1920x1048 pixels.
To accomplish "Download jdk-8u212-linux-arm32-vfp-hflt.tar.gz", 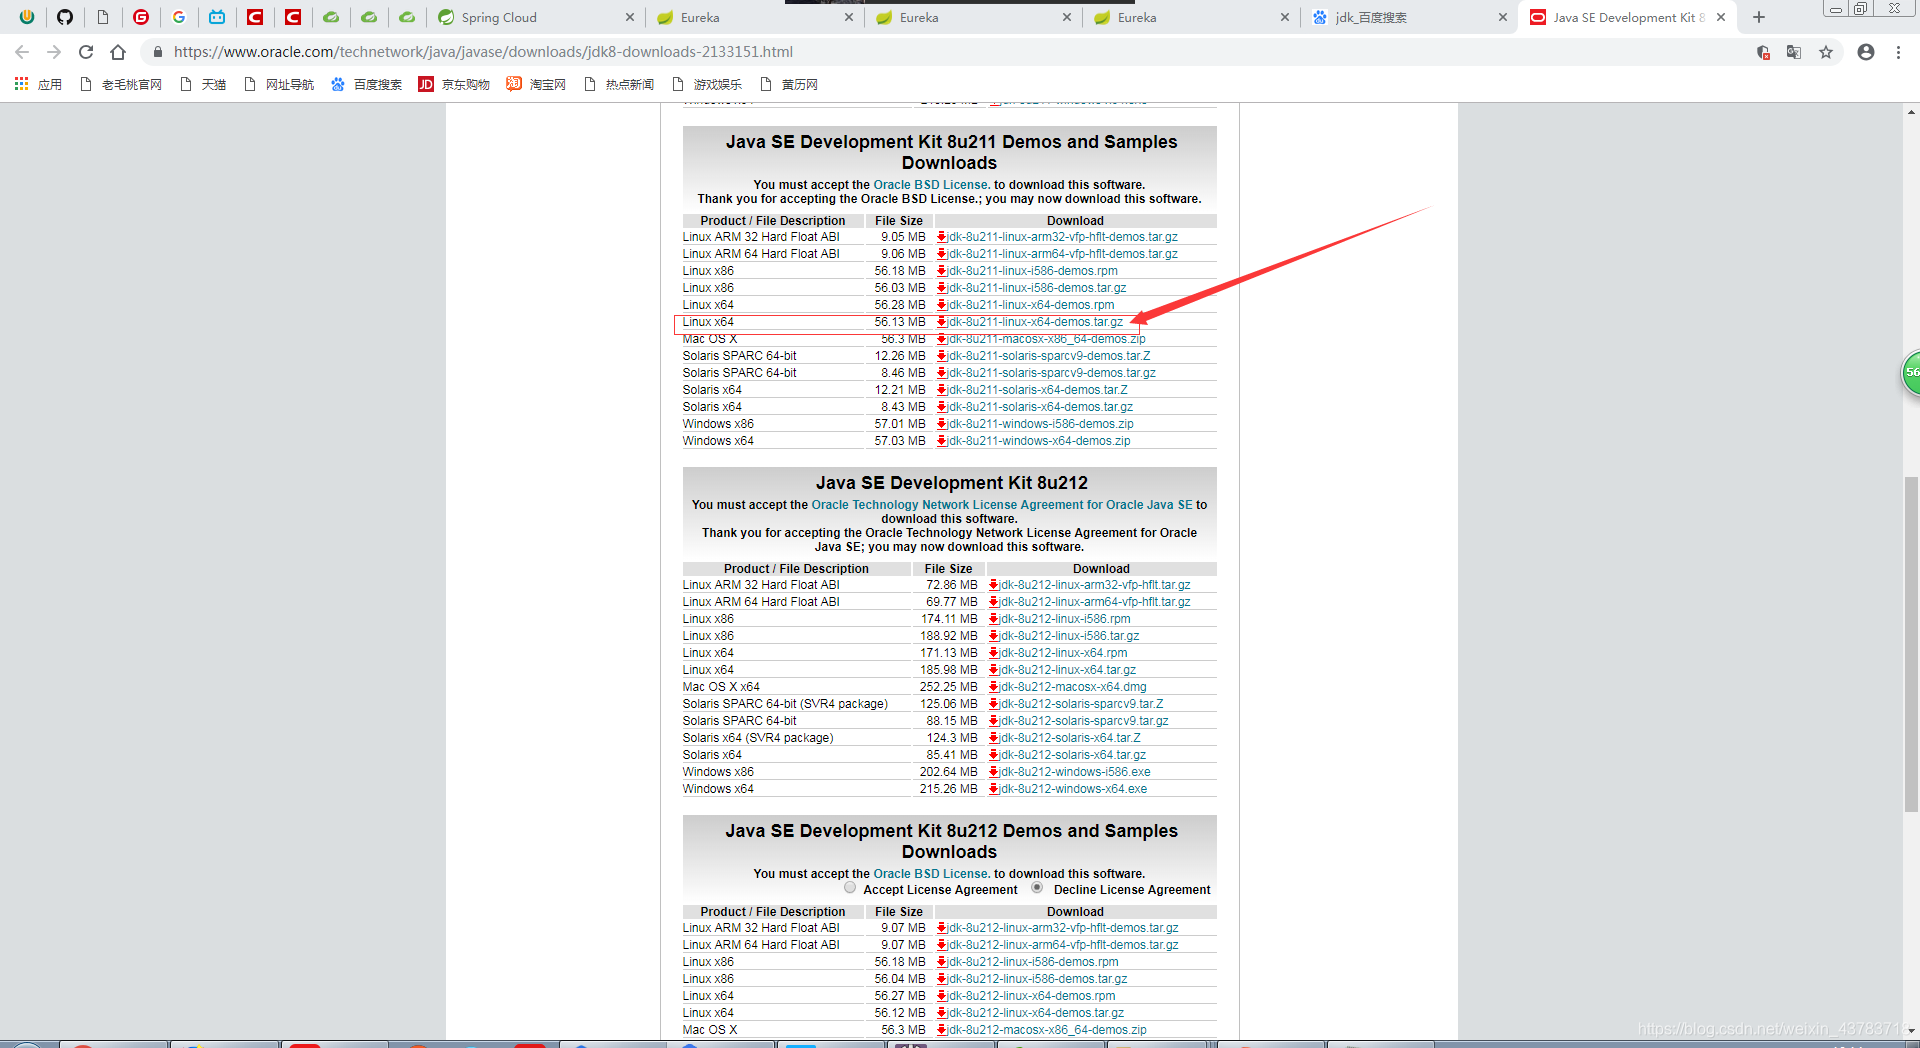I will pyautogui.click(x=1095, y=585).
